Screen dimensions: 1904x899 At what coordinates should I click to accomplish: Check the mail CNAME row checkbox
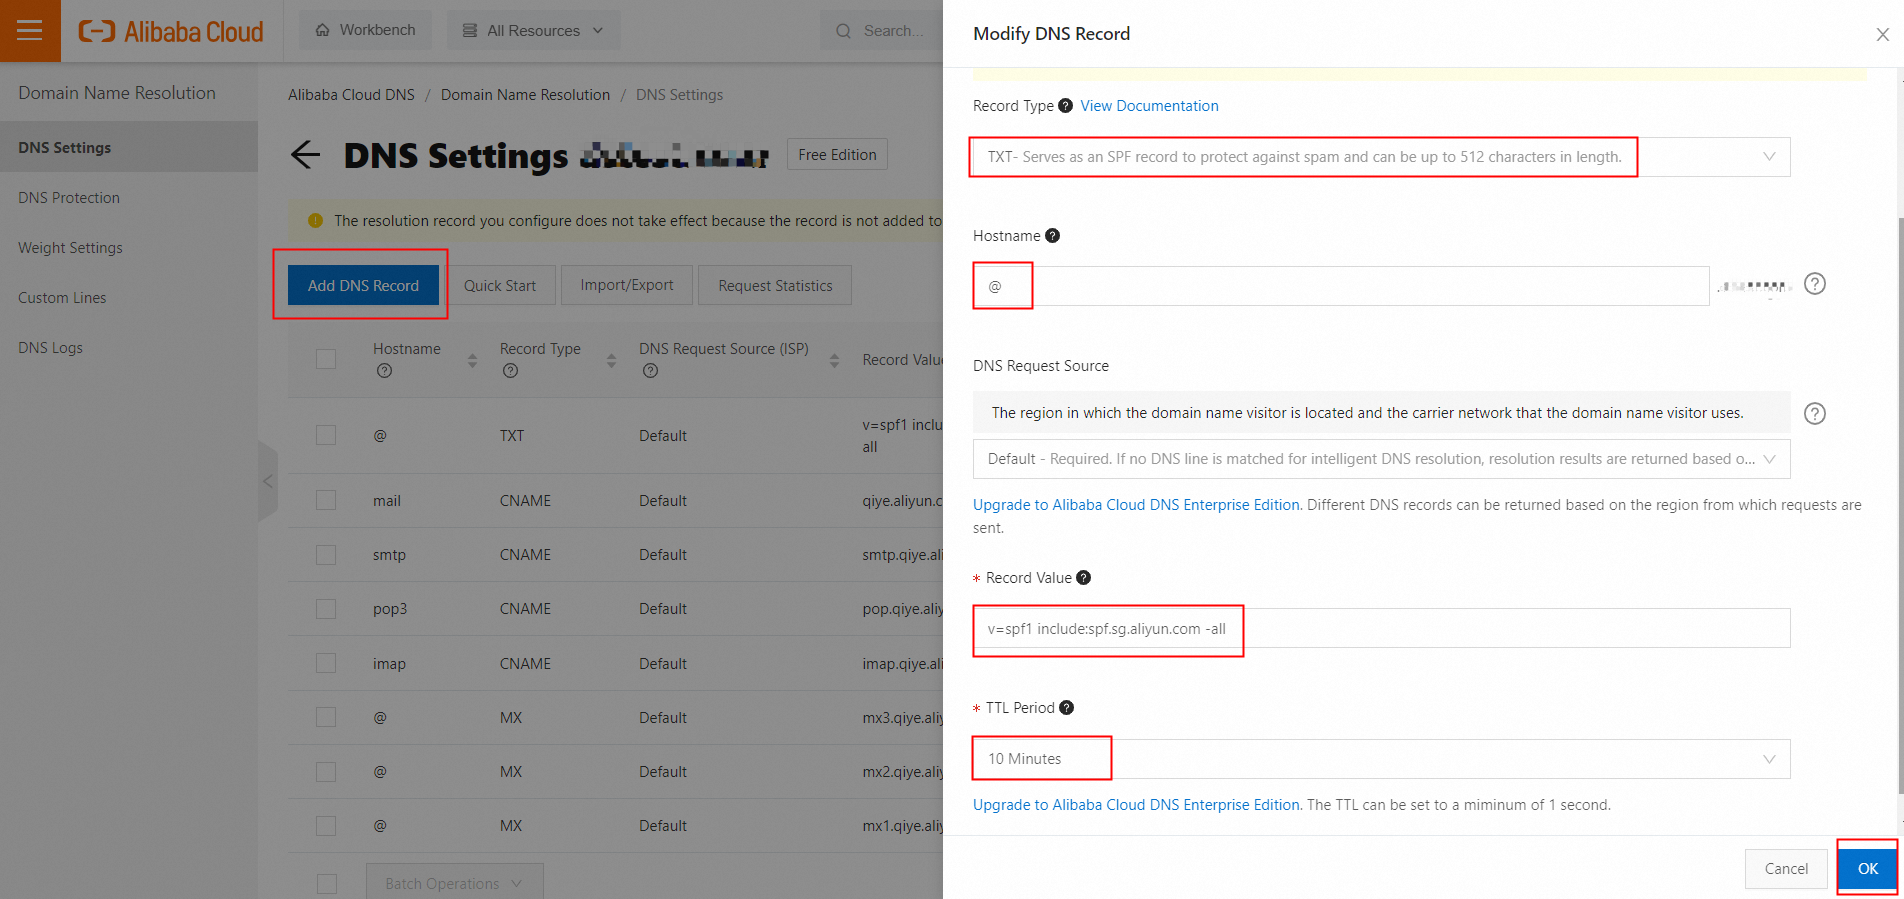click(326, 500)
